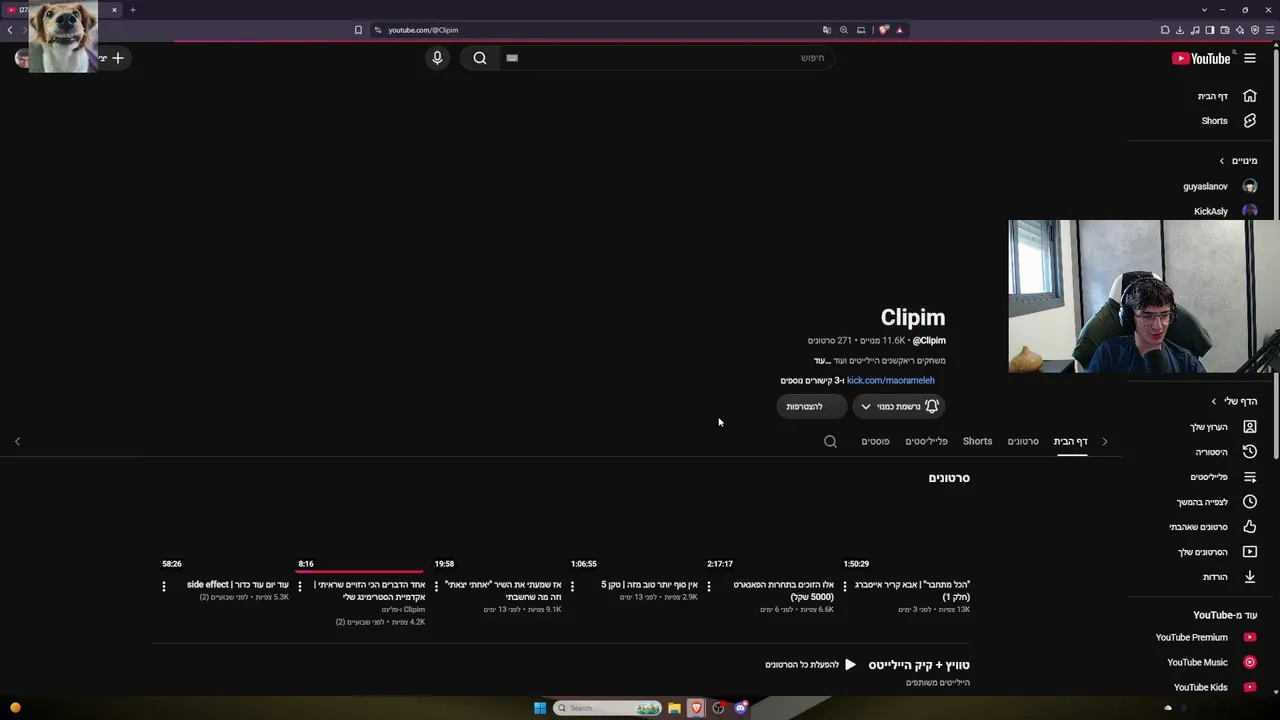This screenshot has width=1280, height=720.
Task: Toggle the browser sidebar panel icon
Action: (1210, 30)
